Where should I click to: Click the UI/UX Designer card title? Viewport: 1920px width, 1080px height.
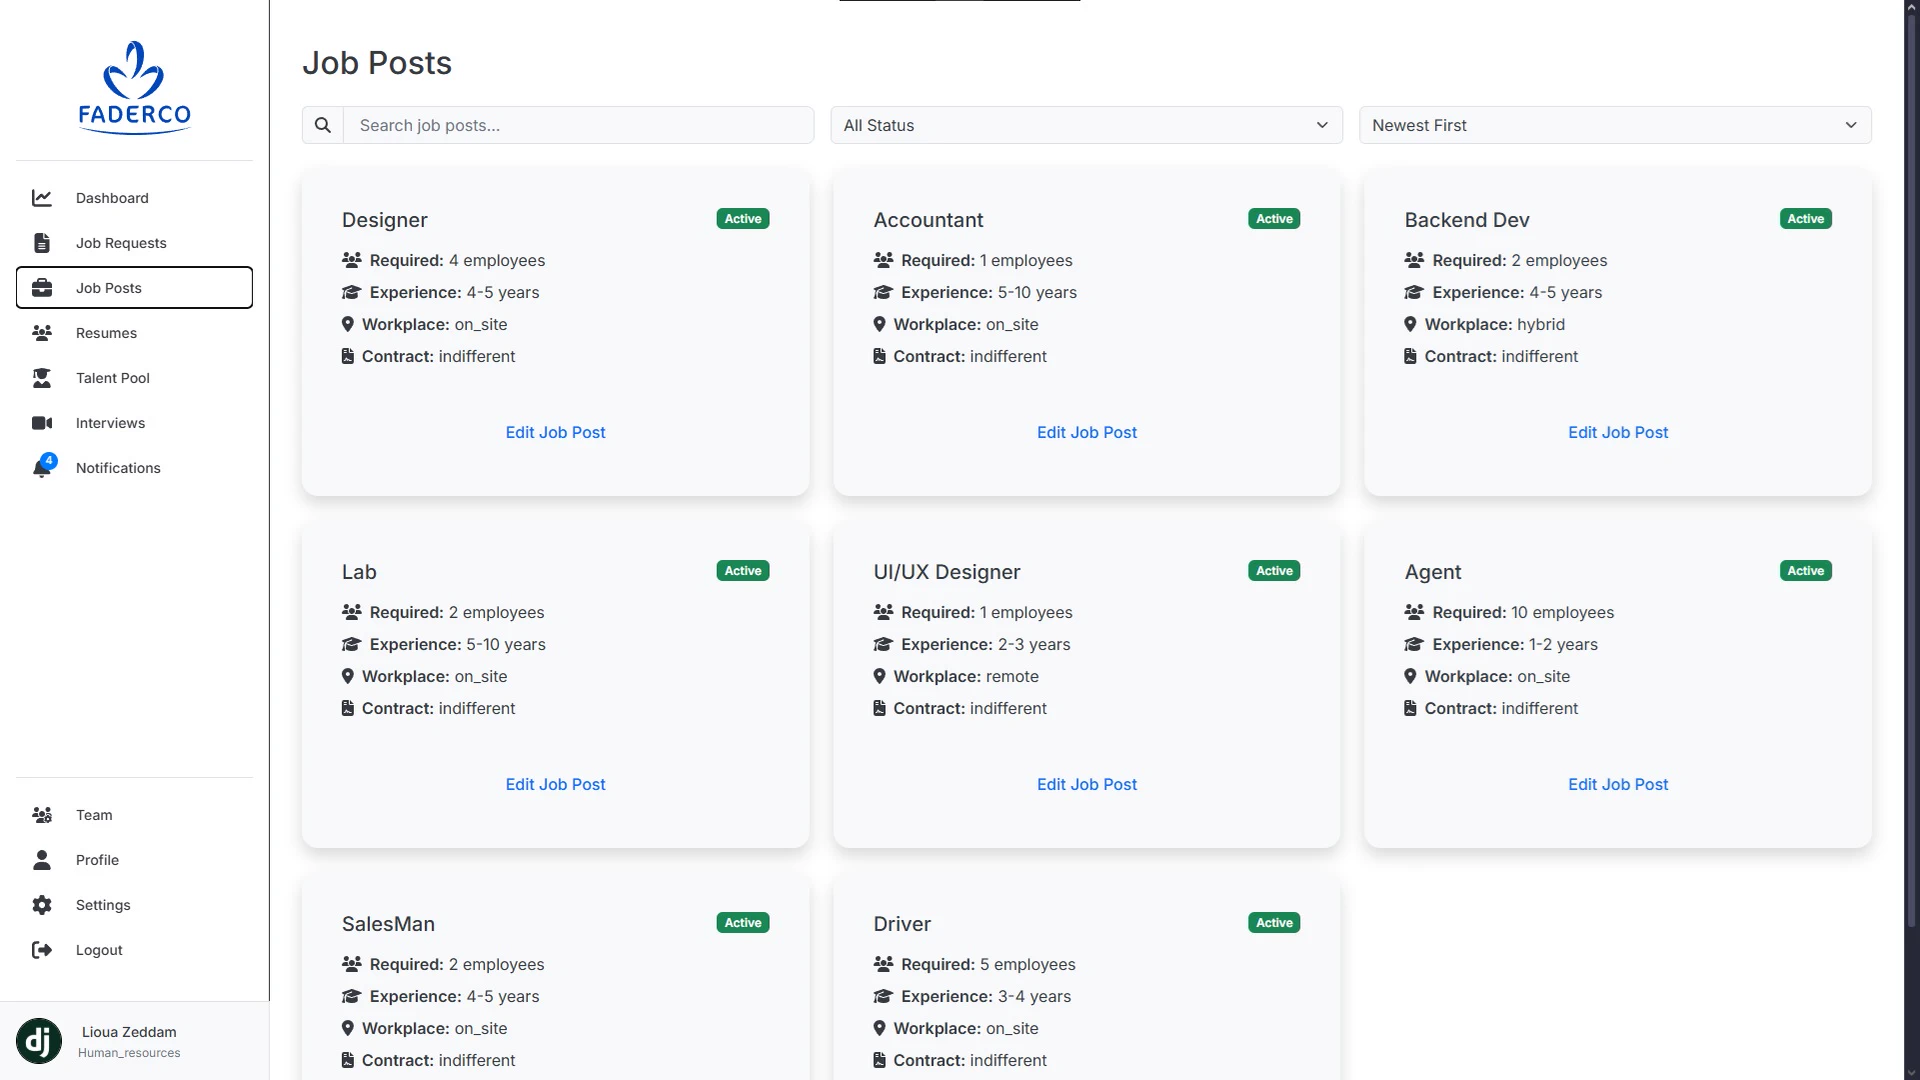947,572
